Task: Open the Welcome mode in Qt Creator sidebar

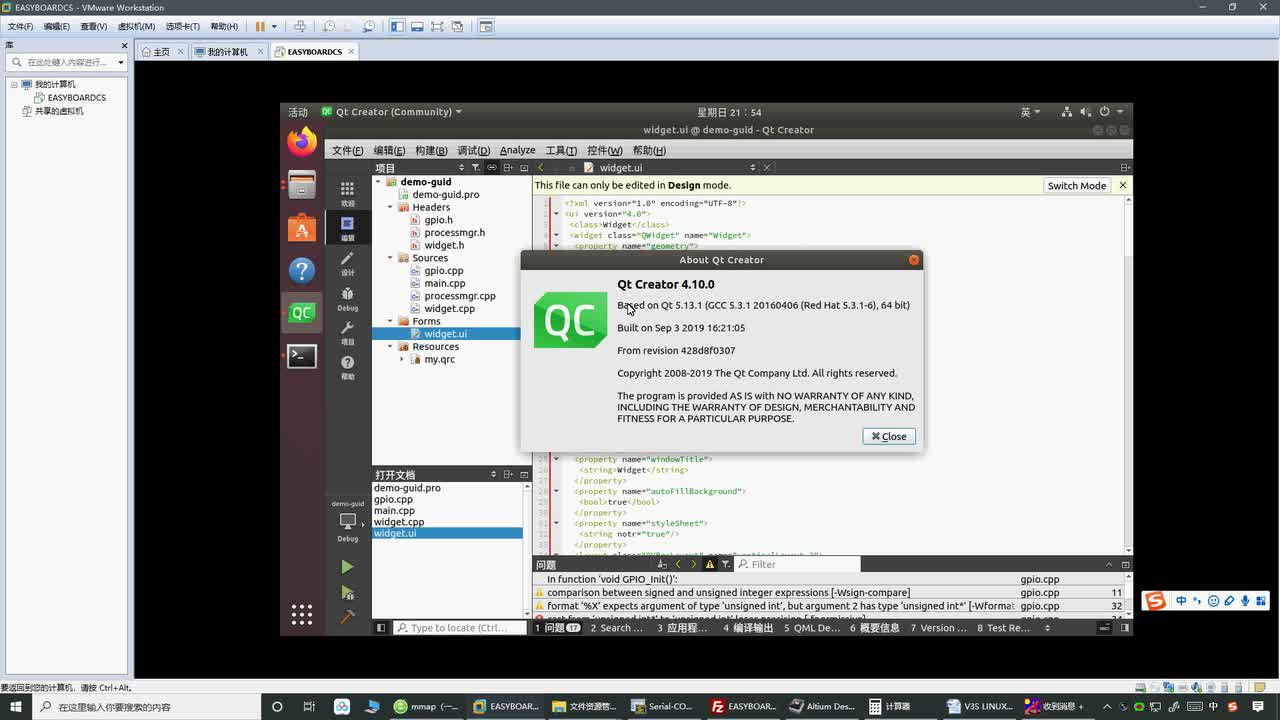Action: [347, 193]
